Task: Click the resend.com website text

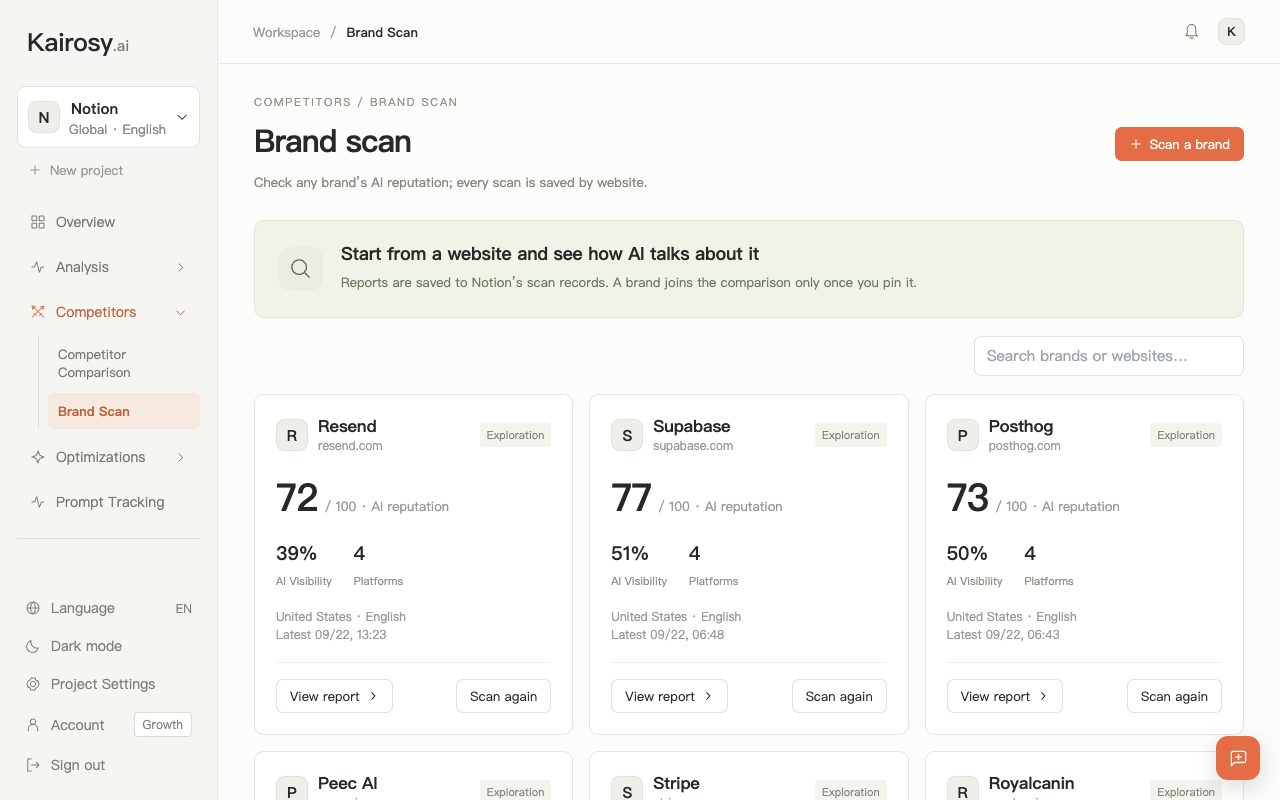Action: (350, 446)
